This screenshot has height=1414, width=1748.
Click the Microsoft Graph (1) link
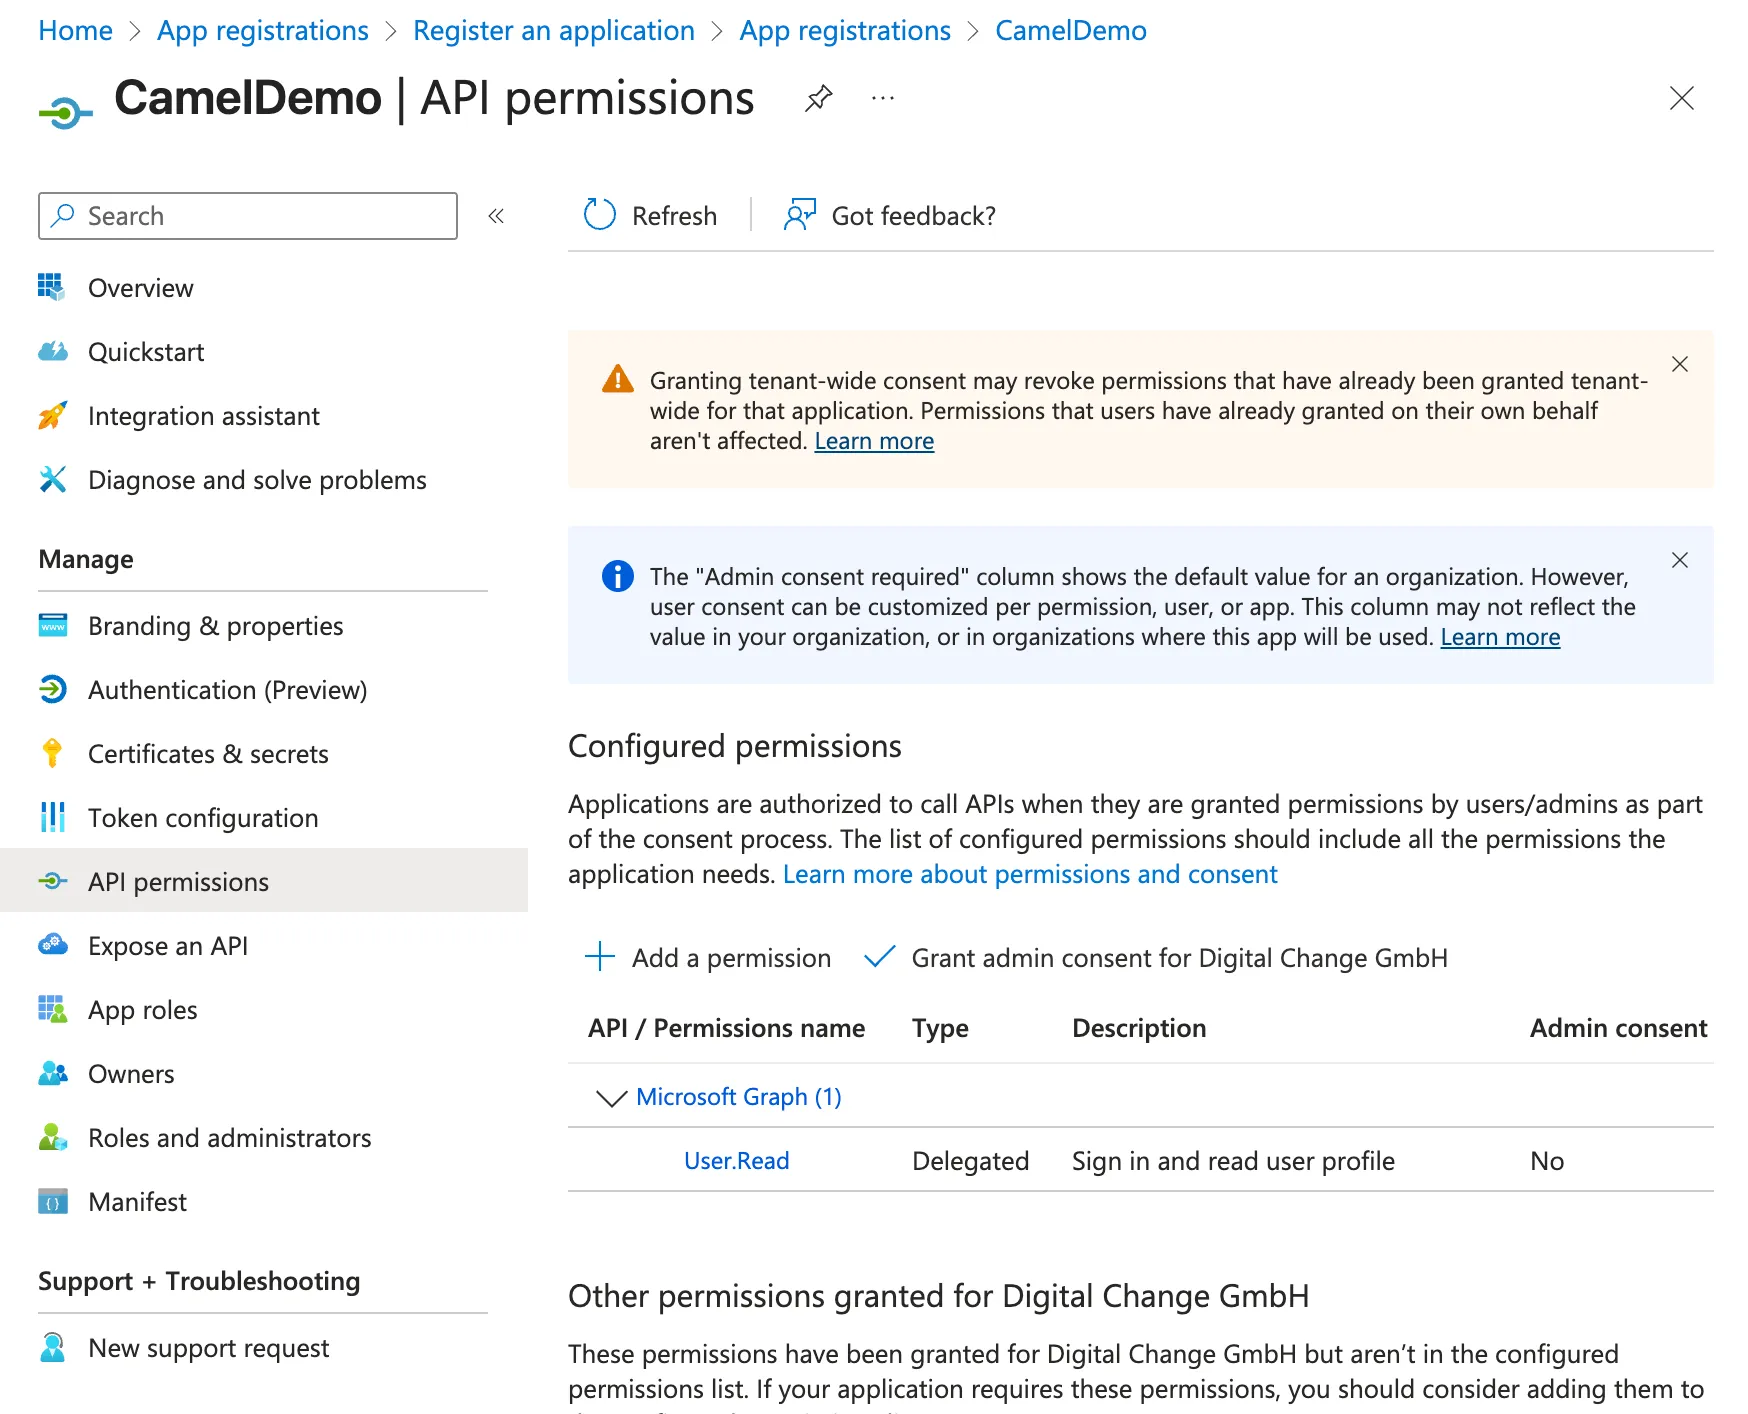(x=738, y=1097)
